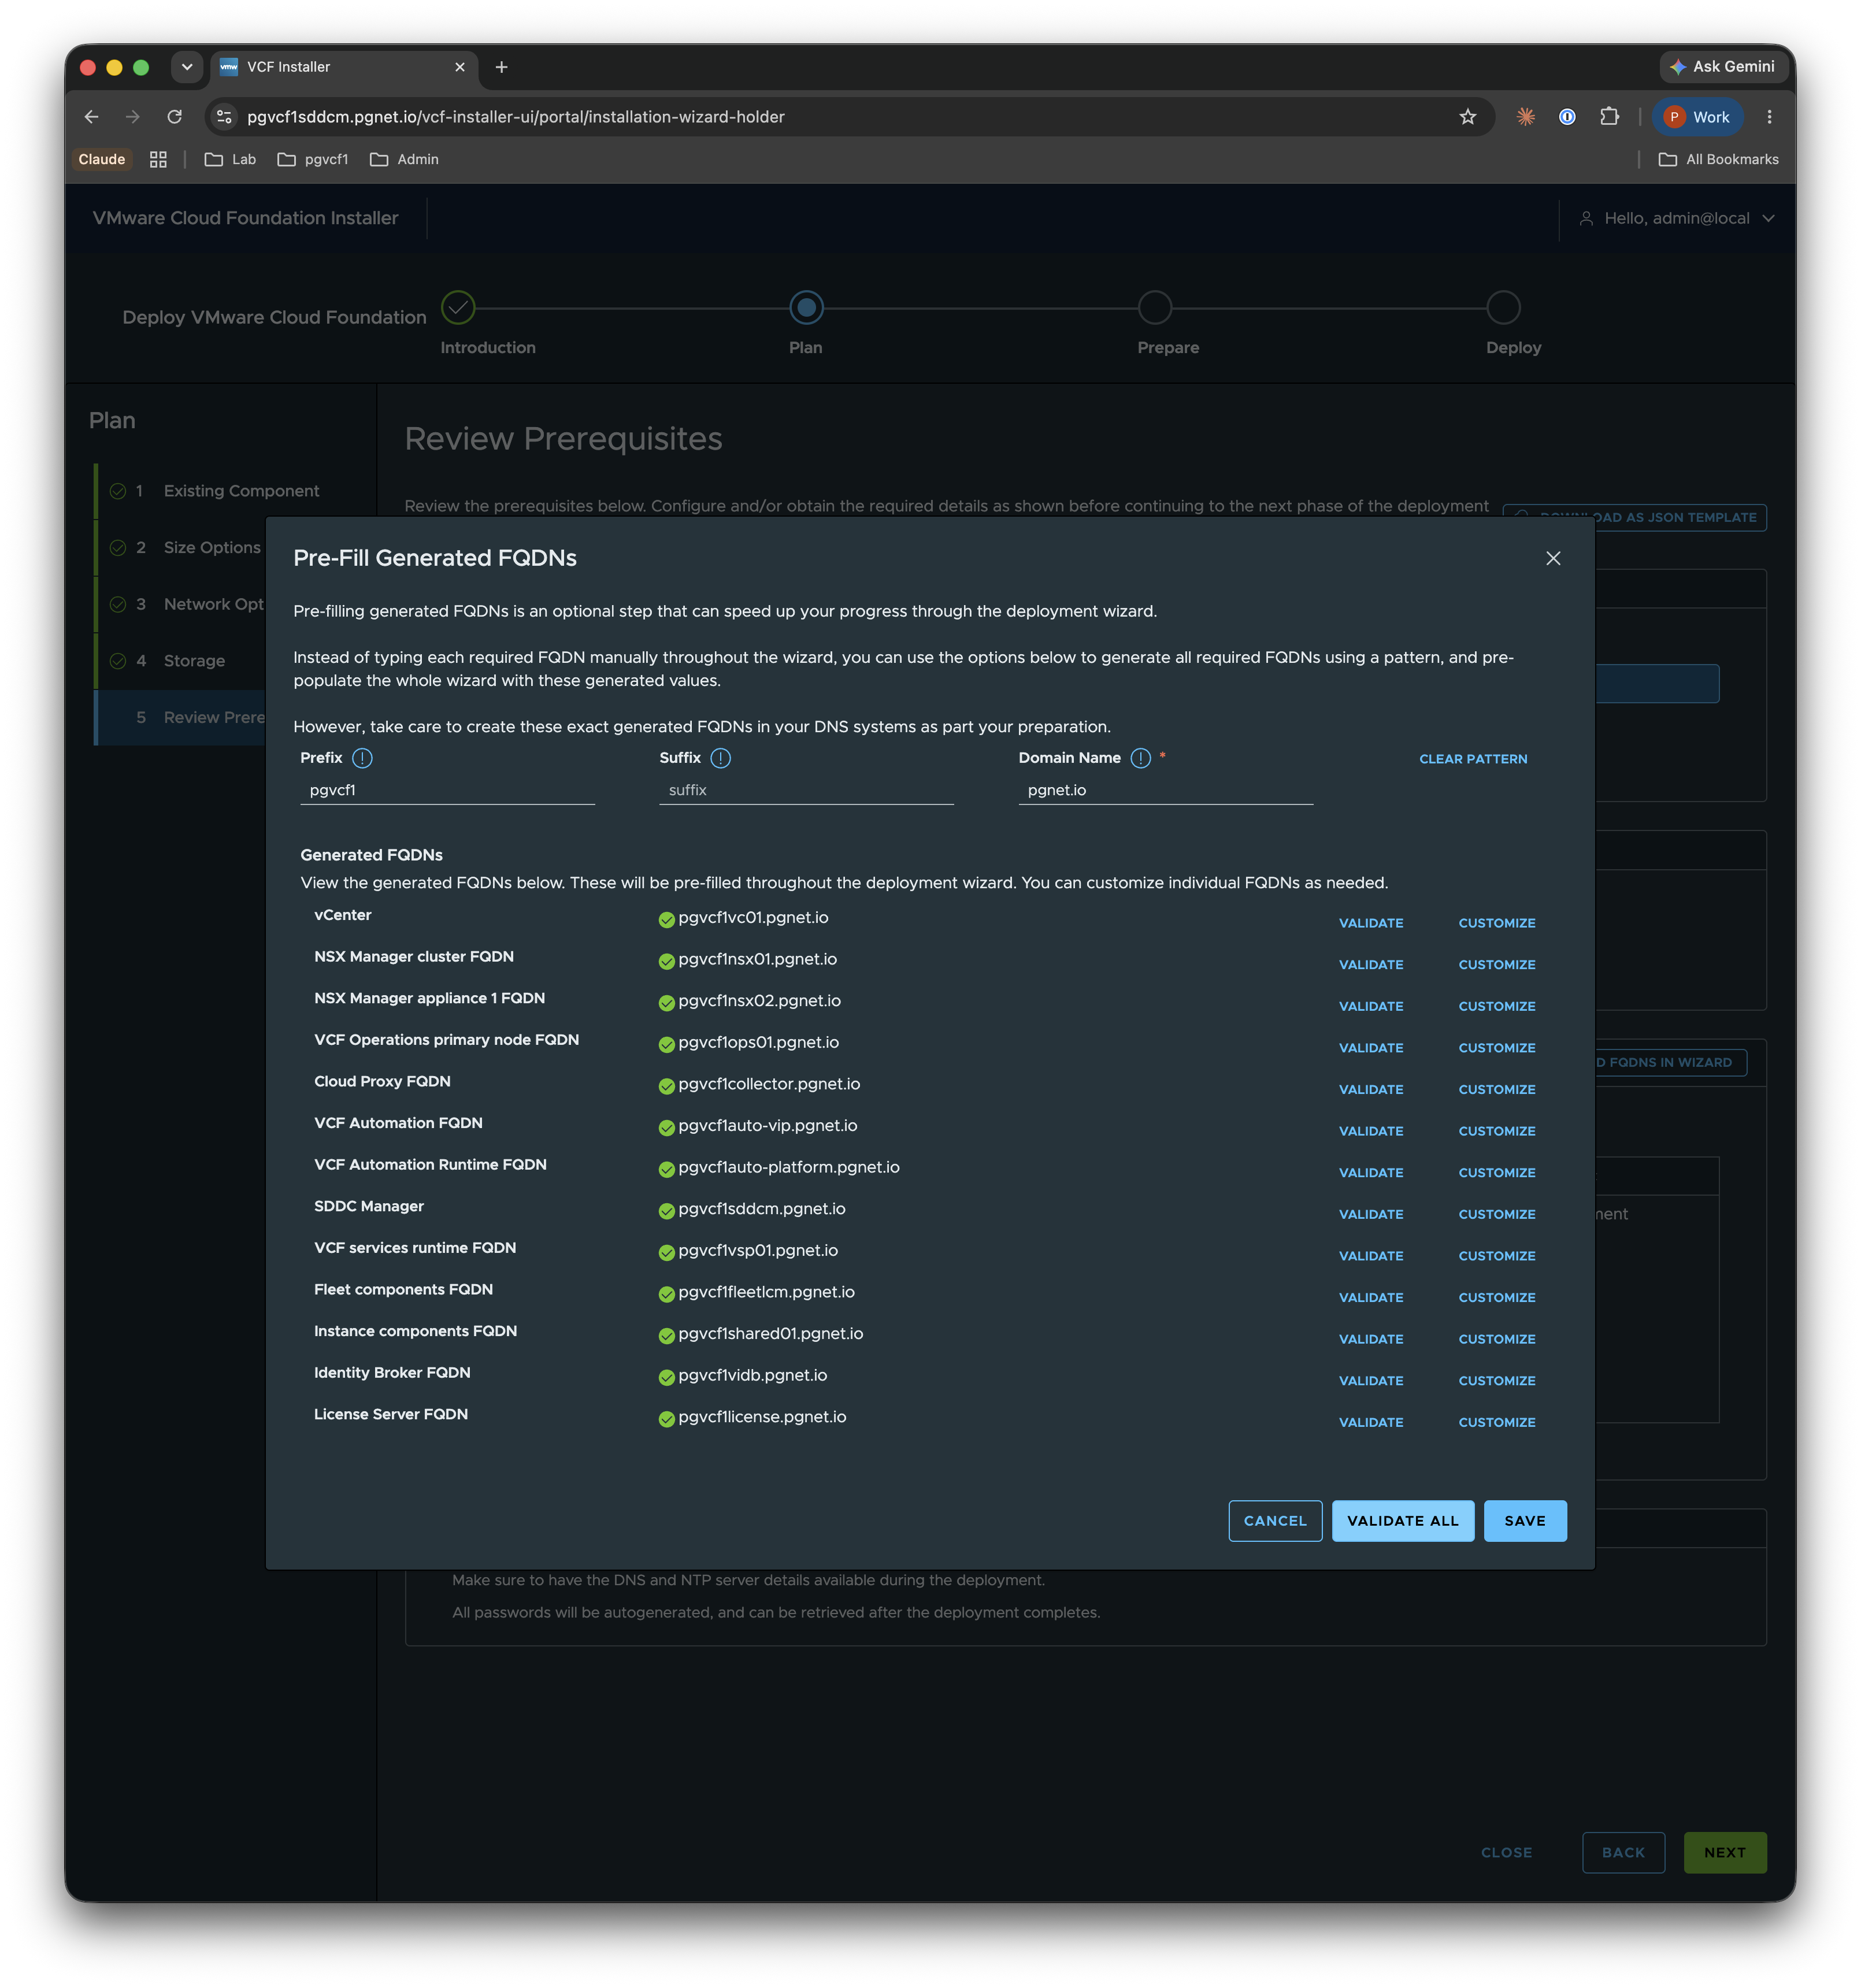
Task: Open the 1Password extension icon
Action: pyautogui.click(x=1567, y=117)
